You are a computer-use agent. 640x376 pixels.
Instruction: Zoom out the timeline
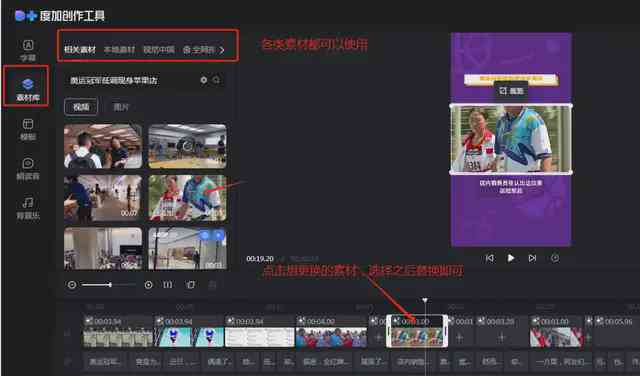[71, 285]
